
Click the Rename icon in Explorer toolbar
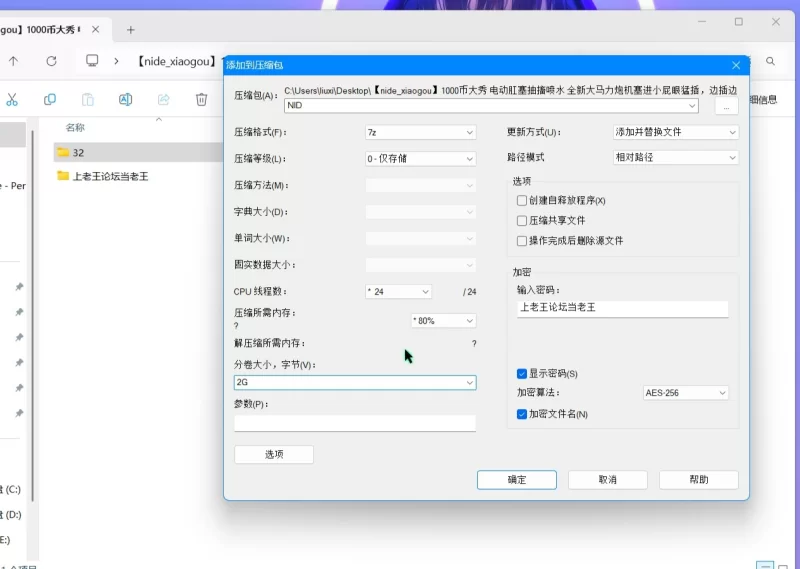pyautogui.click(x=126, y=99)
